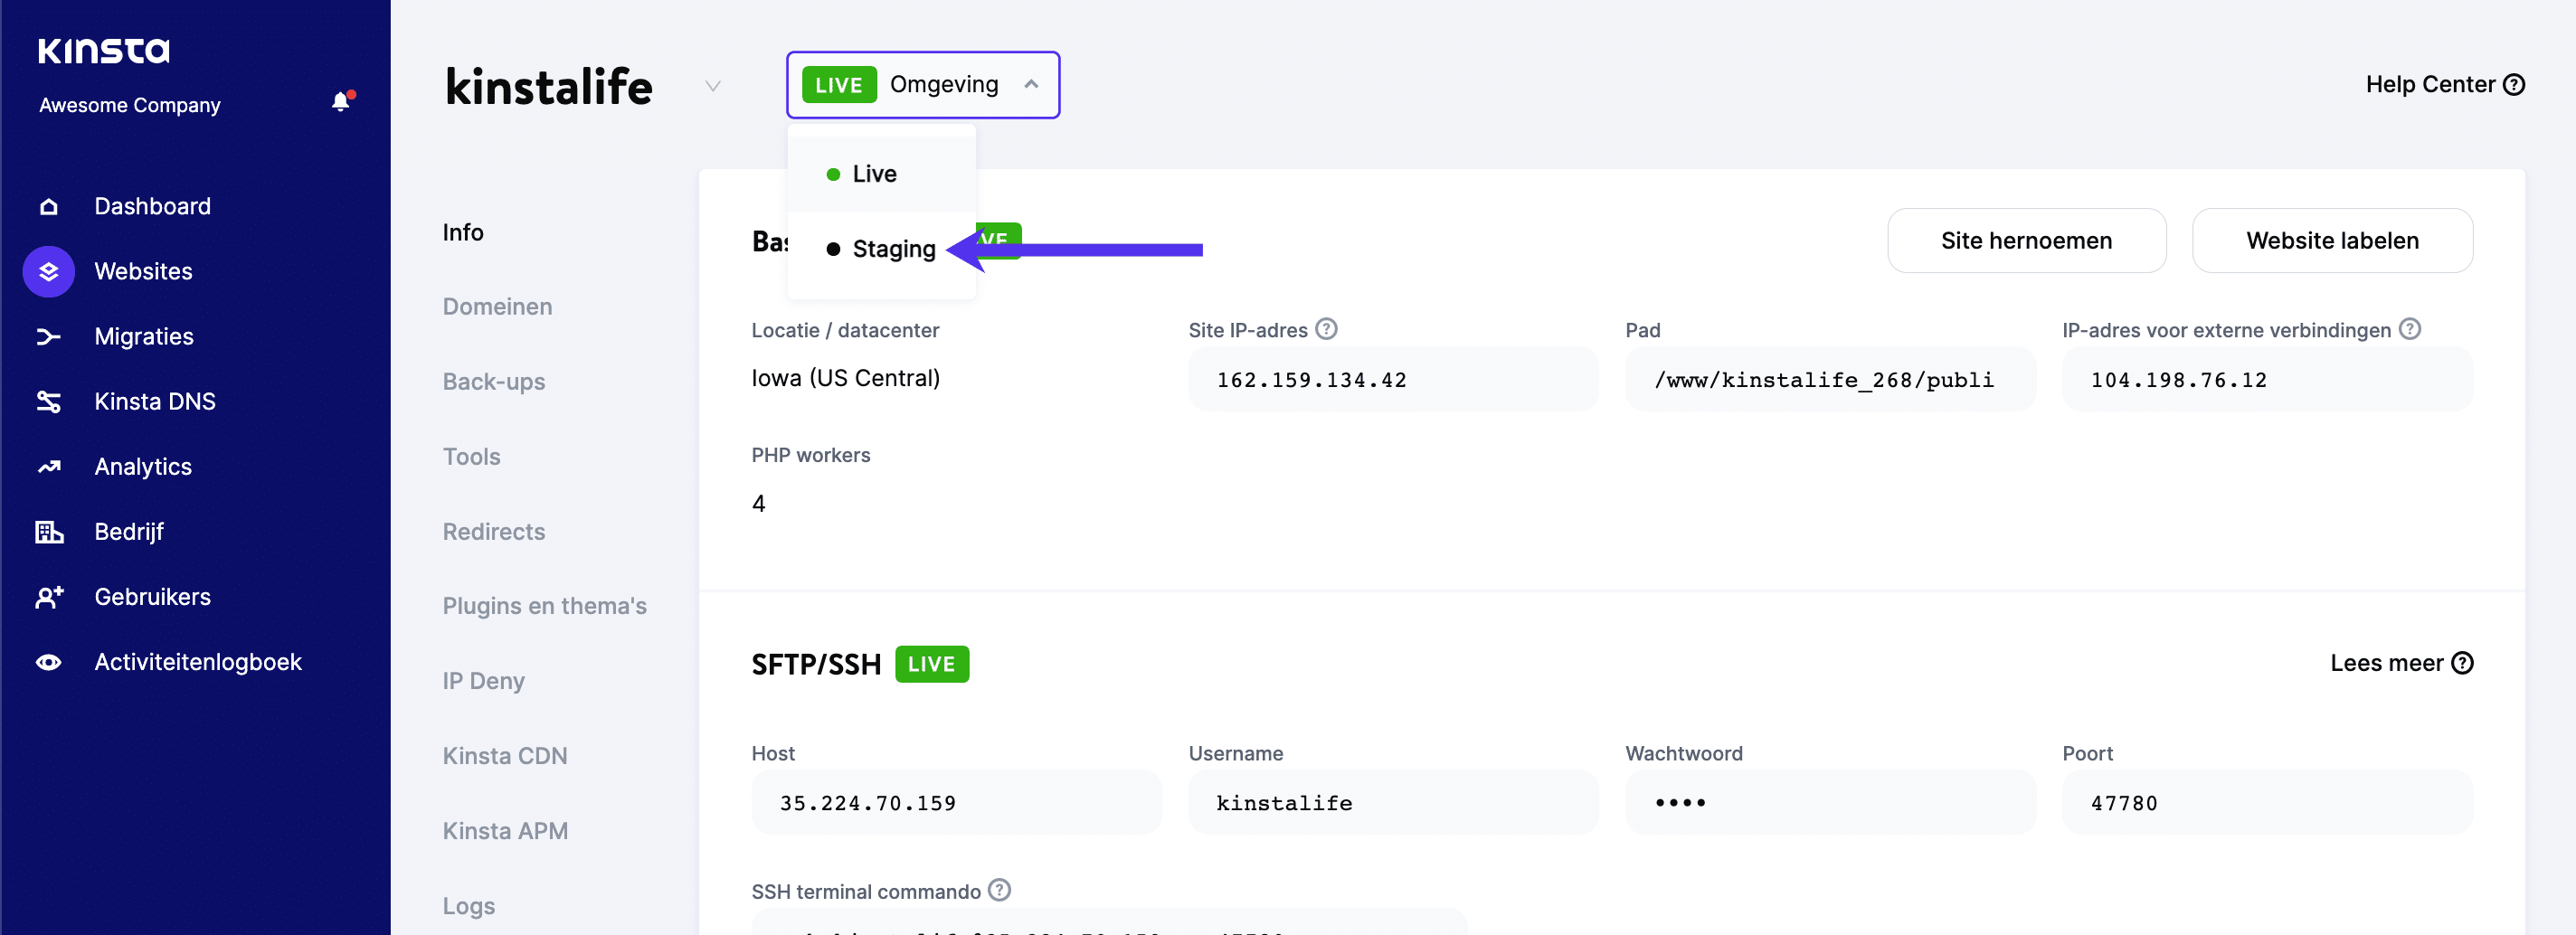
Task: Click the Bedrijf building icon
Action: pyautogui.click(x=48, y=532)
